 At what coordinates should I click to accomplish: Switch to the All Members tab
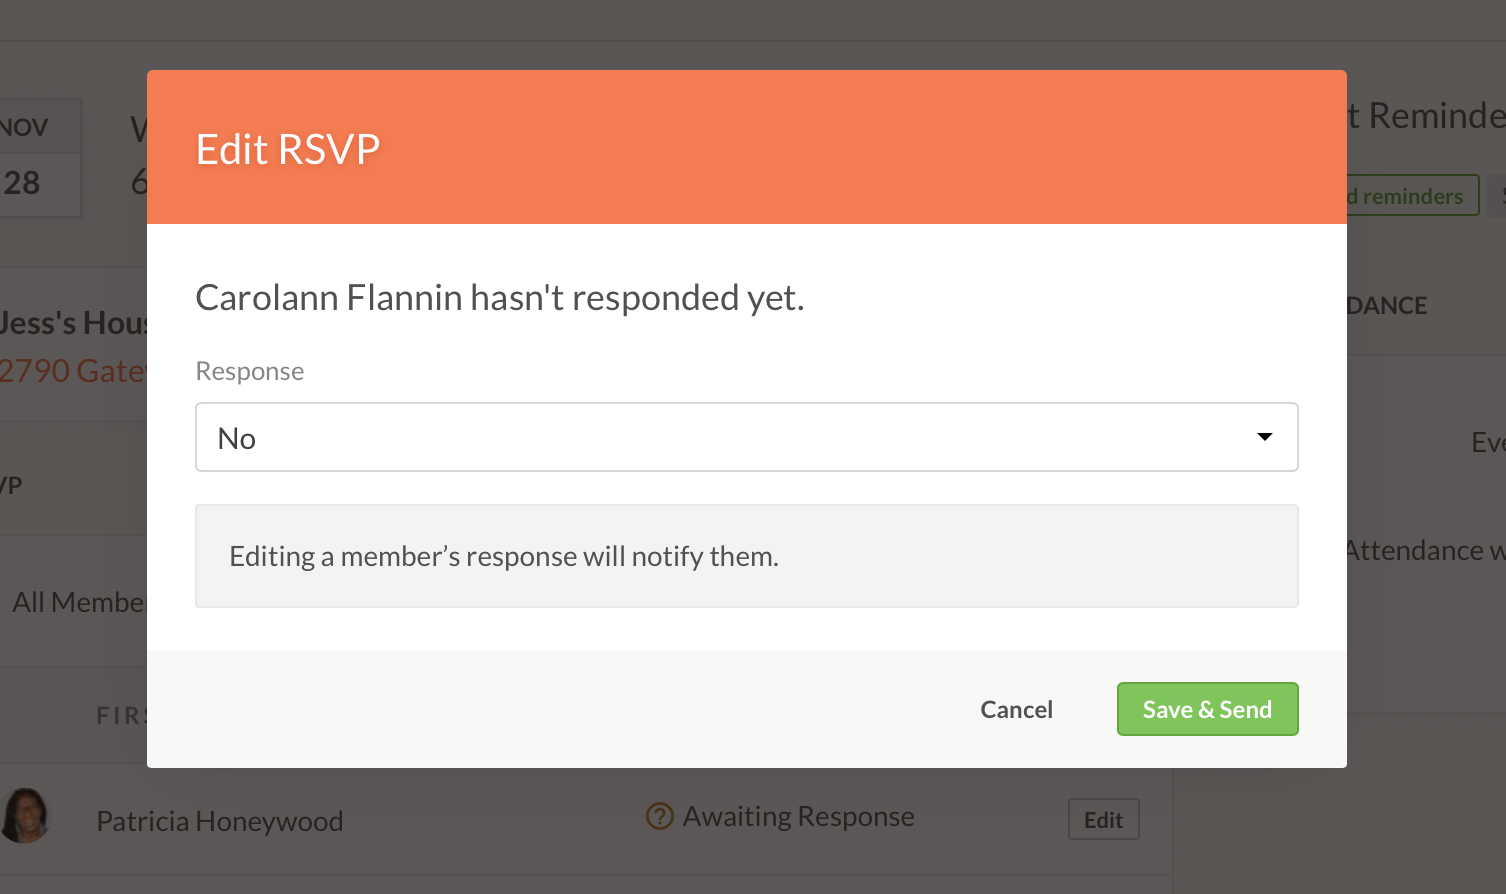[x=79, y=602]
